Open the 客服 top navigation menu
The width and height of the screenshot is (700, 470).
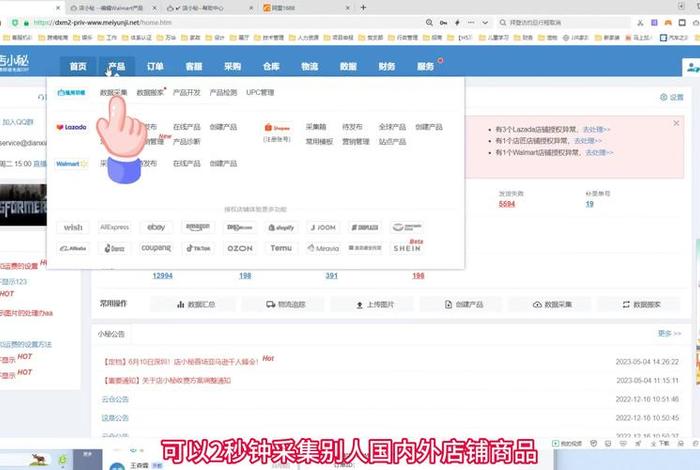coord(194,67)
